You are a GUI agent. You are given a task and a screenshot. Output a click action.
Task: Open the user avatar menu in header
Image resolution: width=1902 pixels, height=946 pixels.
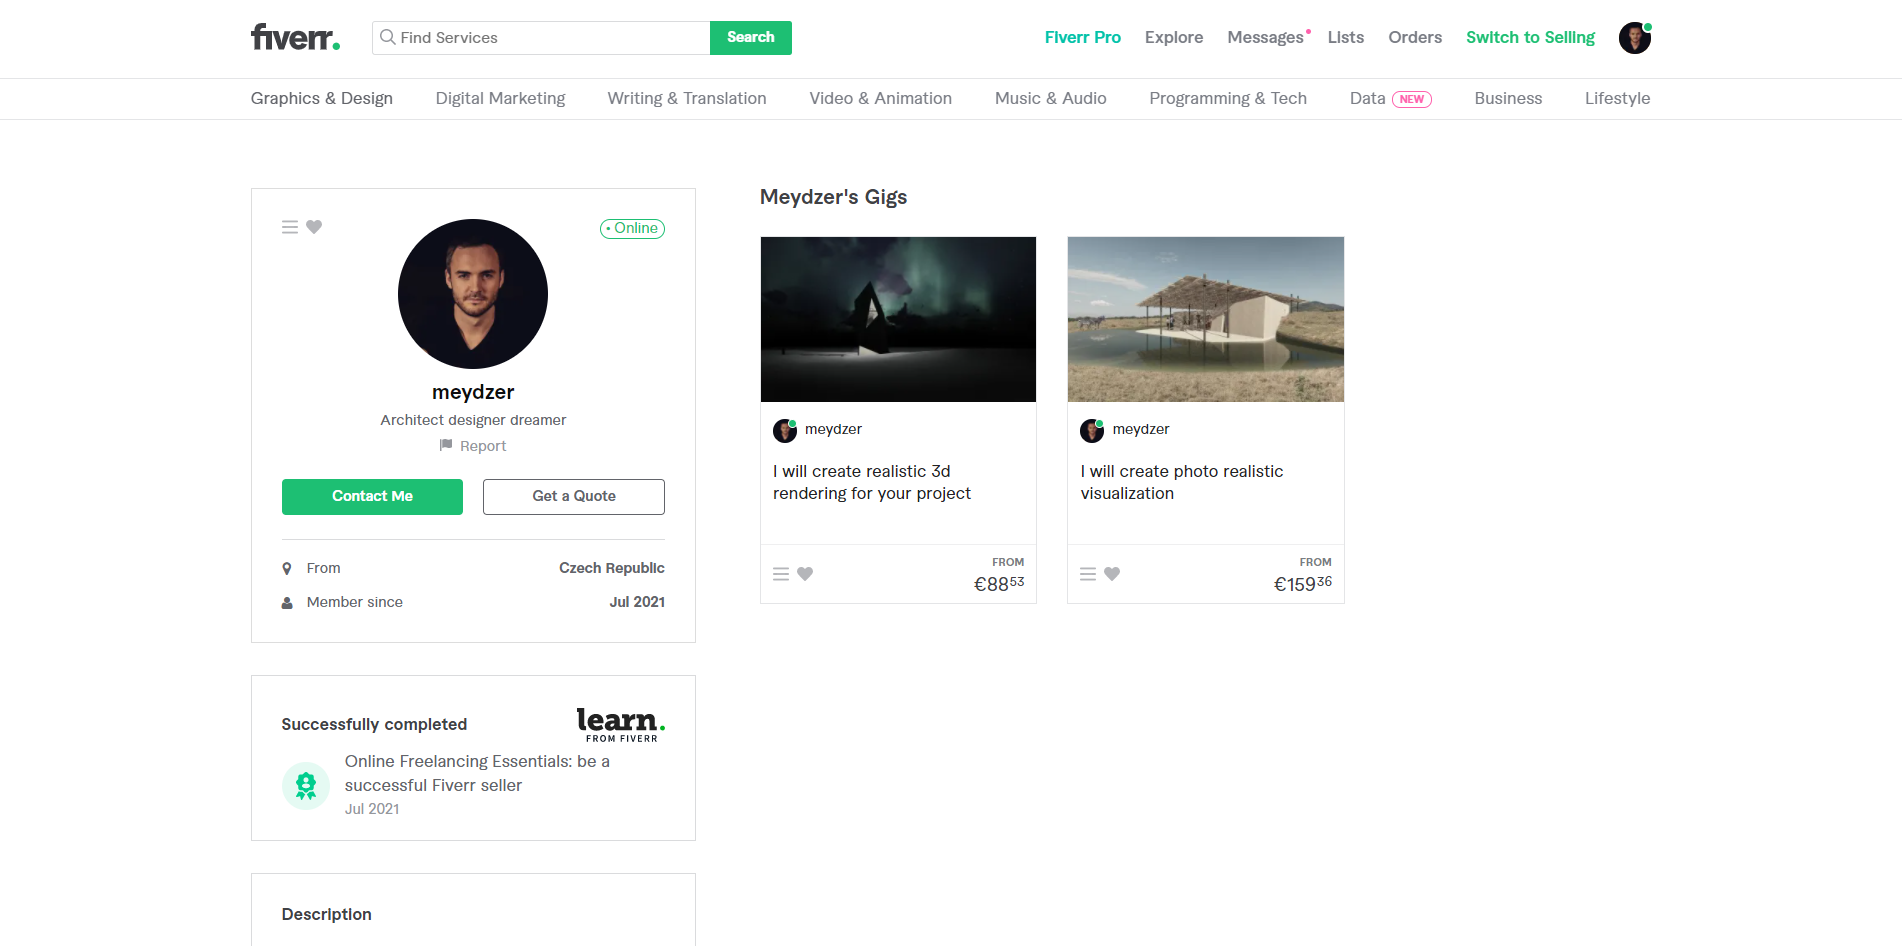(x=1634, y=38)
